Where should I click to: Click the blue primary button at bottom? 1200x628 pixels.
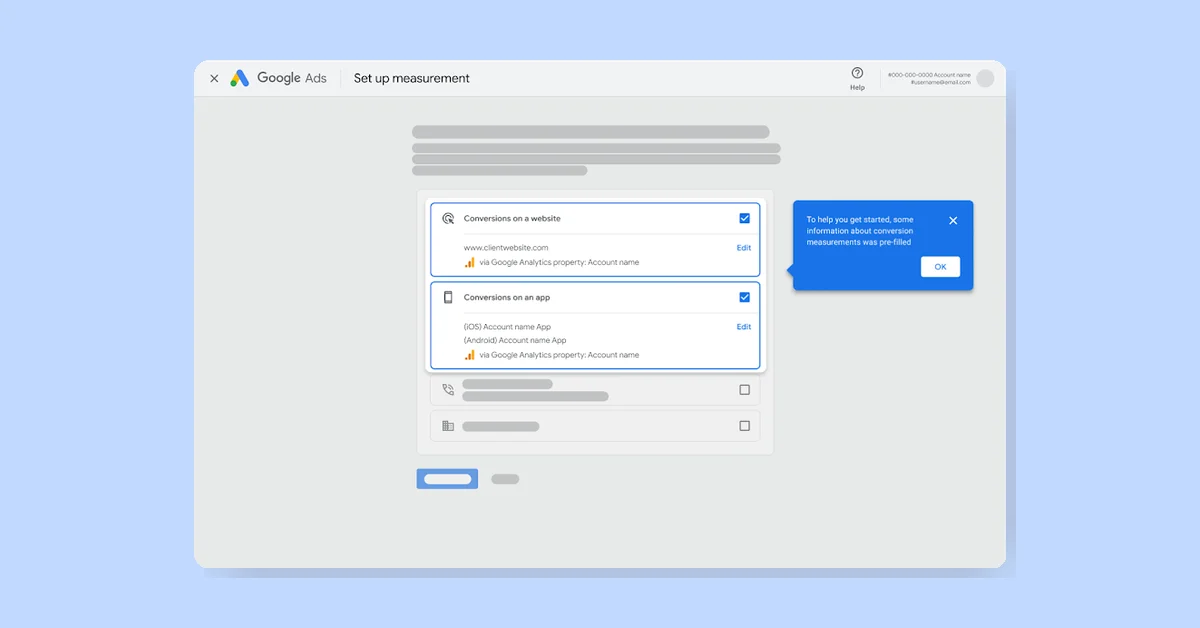[x=447, y=479]
